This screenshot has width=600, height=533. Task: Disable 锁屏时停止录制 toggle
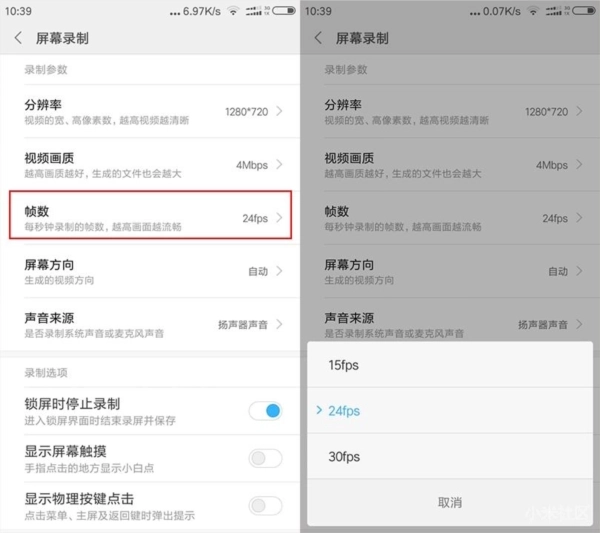265,411
